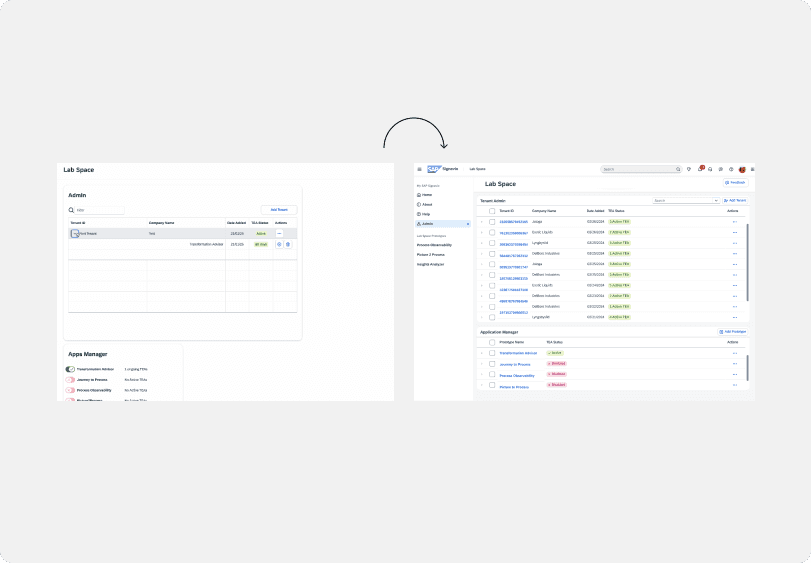This screenshot has height=563, width=811.
Task: Expand the Journey to Process prototype row
Action: [482, 364]
